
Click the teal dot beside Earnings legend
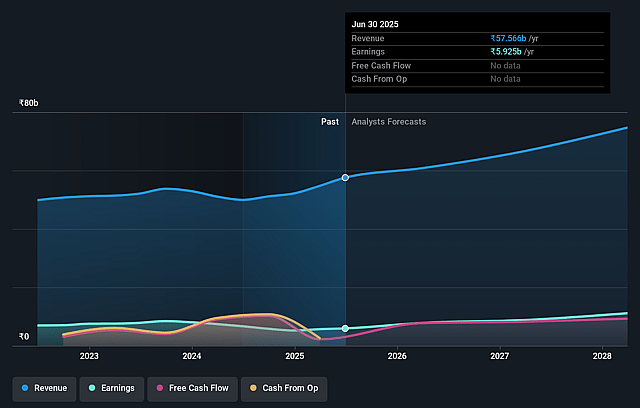(92, 387)
